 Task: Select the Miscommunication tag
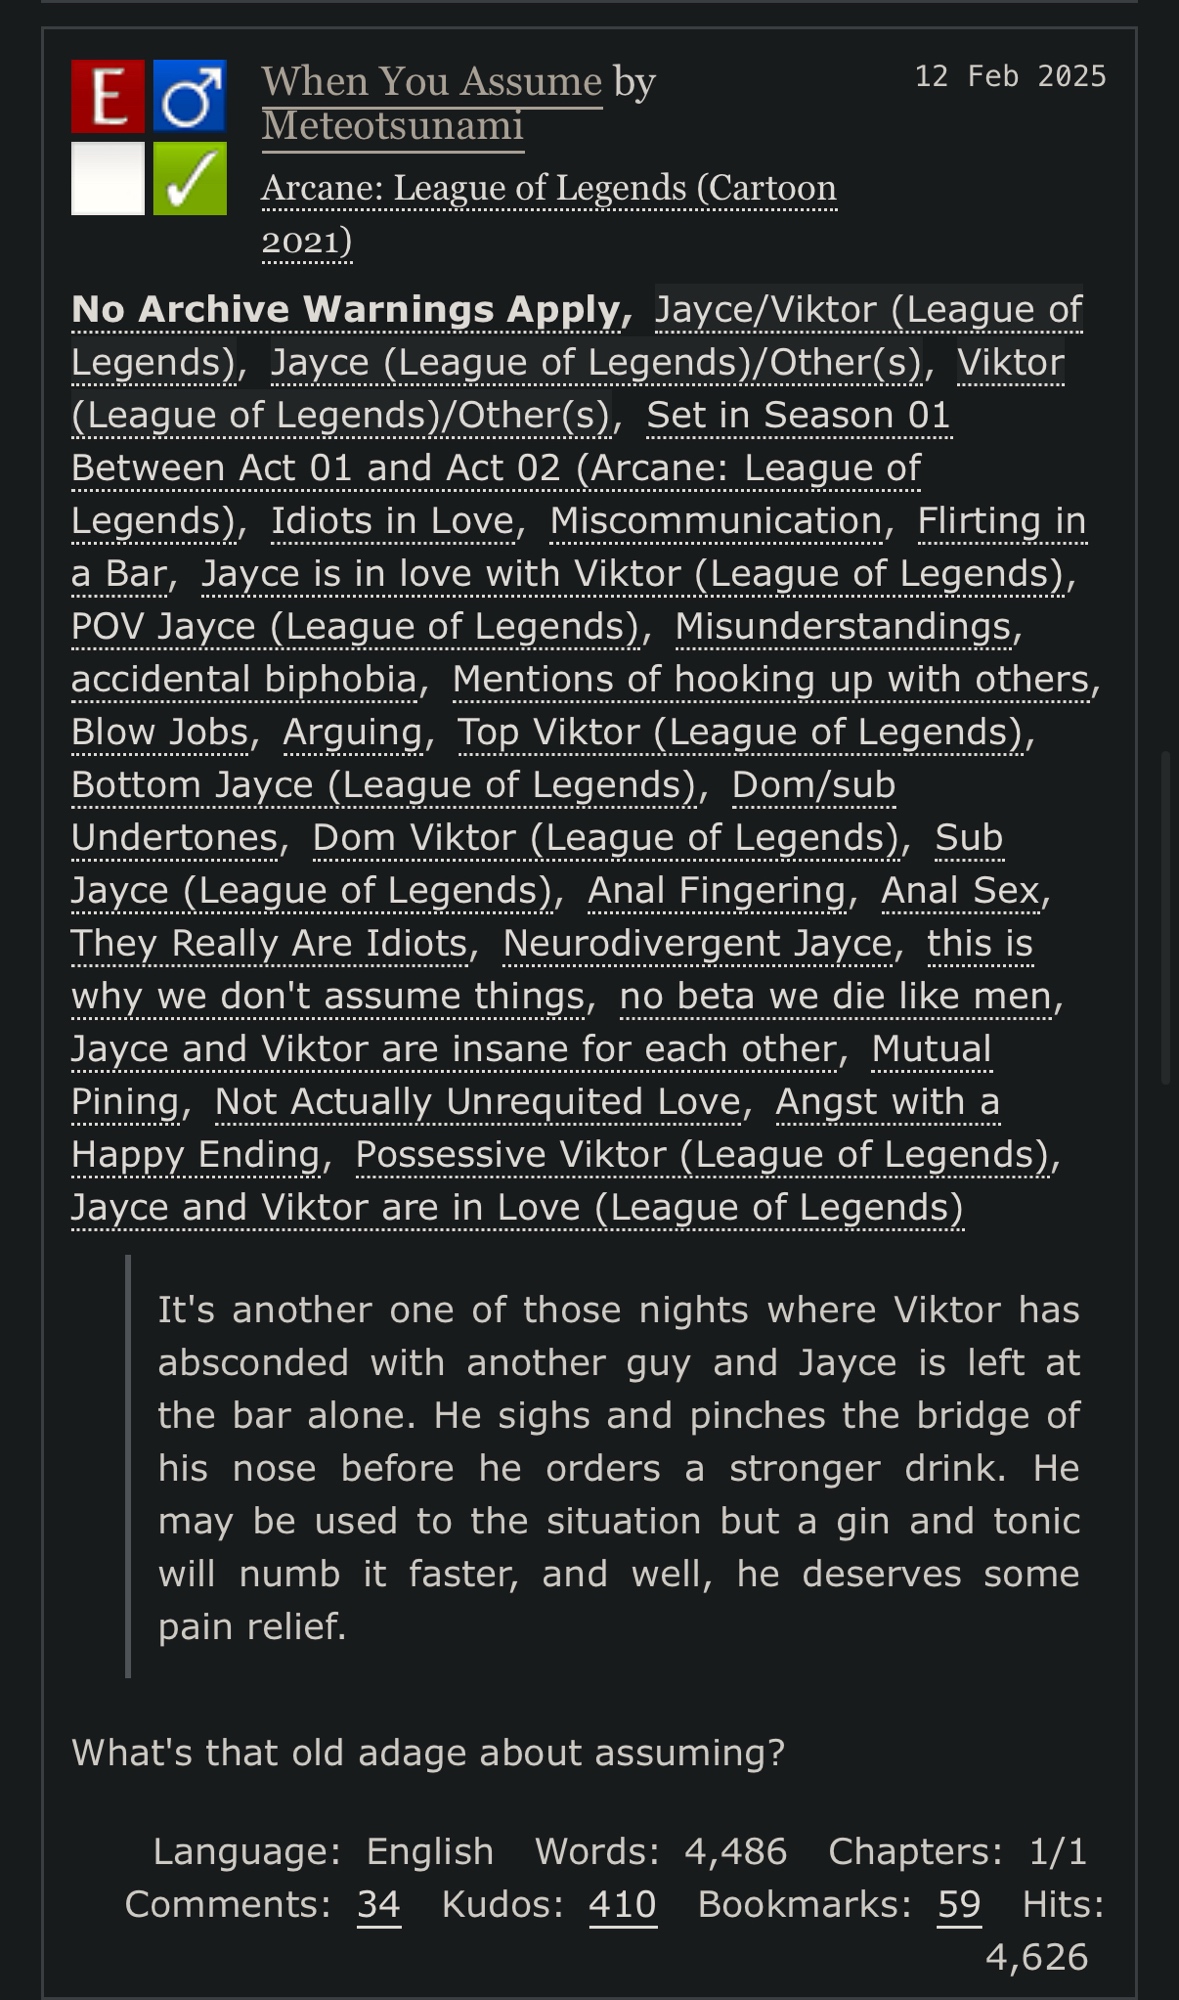tap(715, 521)
